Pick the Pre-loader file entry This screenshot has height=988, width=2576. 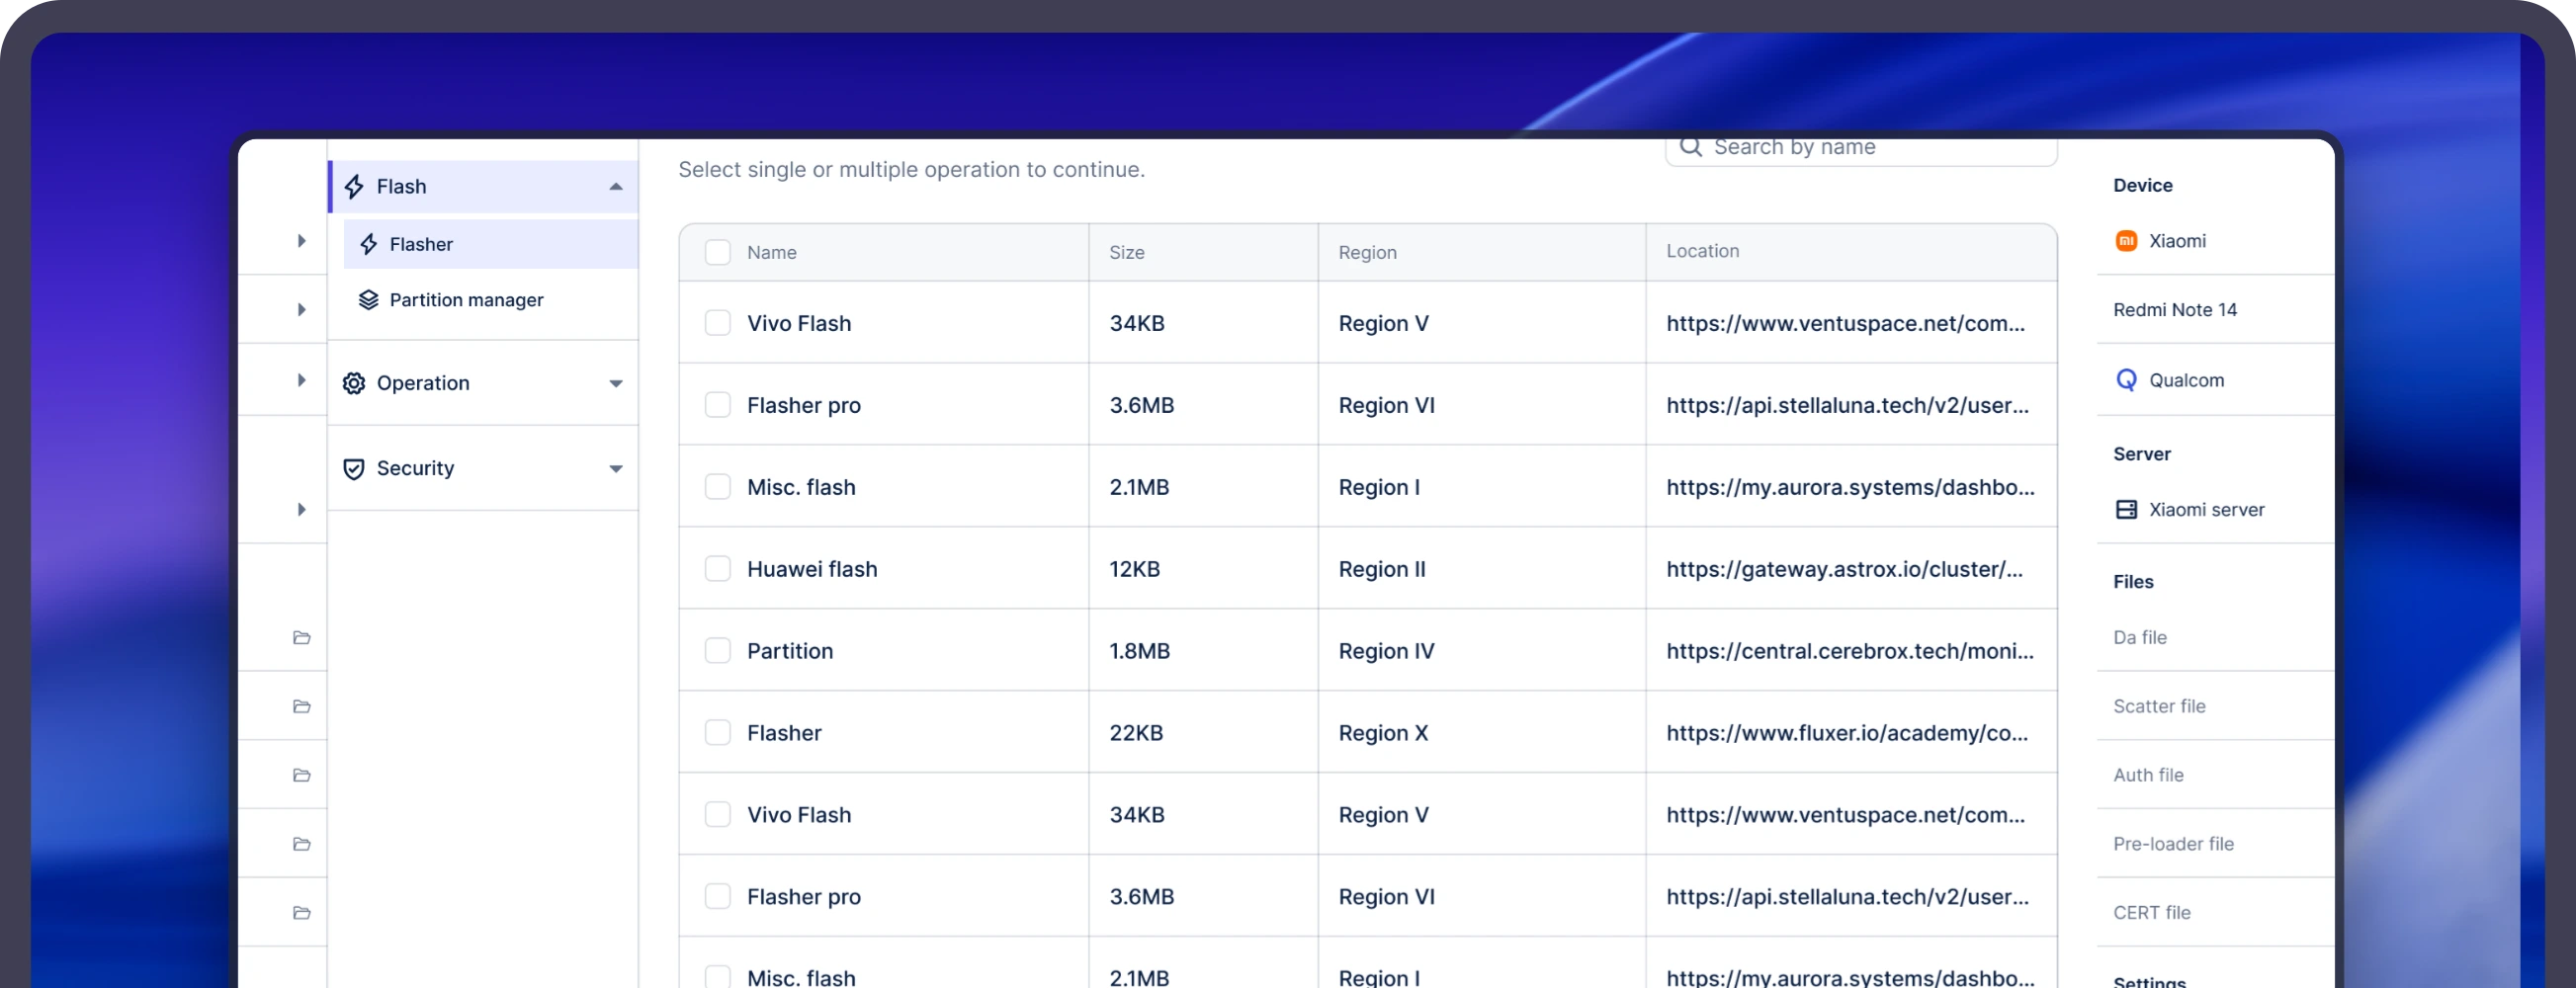[2215, 845]
